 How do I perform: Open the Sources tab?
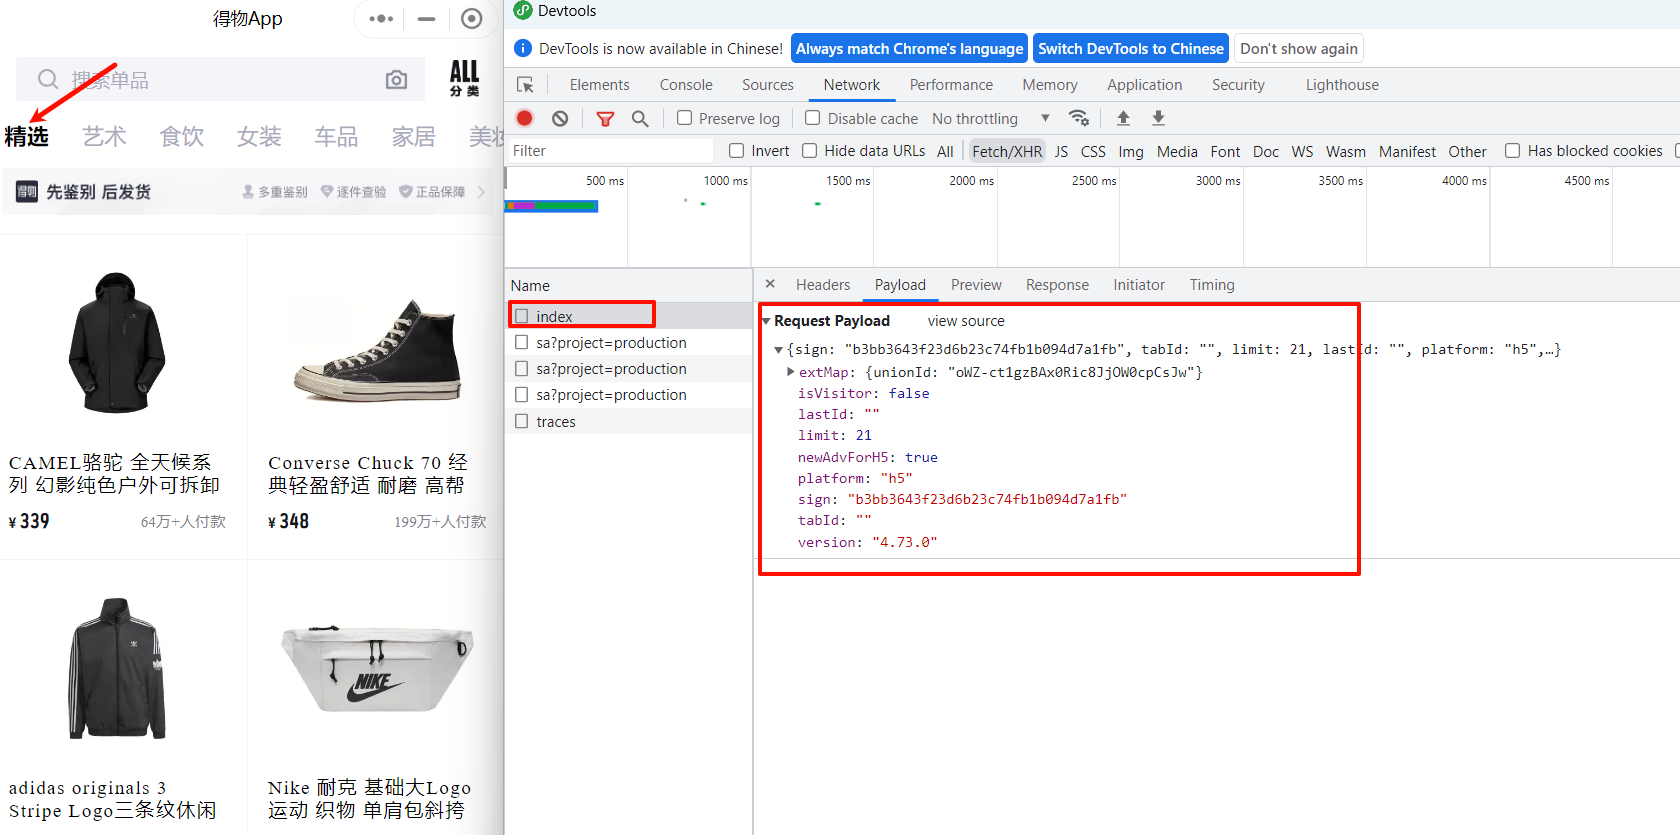tap(768, 85)
